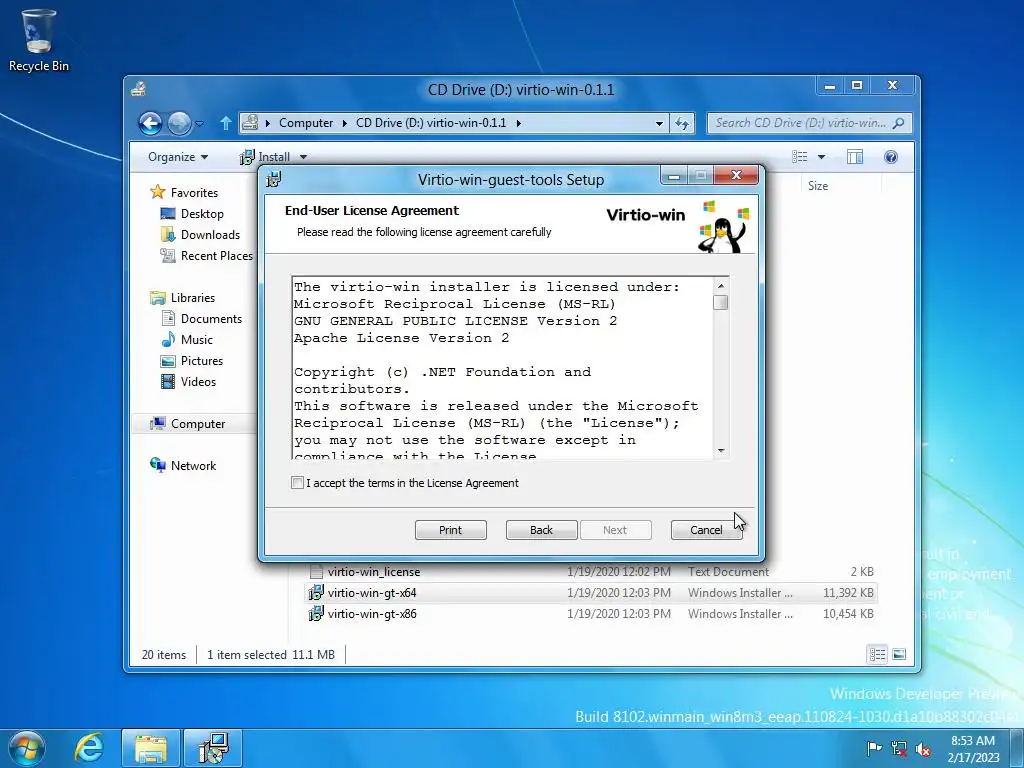Select the virtio-win_license file name

point(374,572)
